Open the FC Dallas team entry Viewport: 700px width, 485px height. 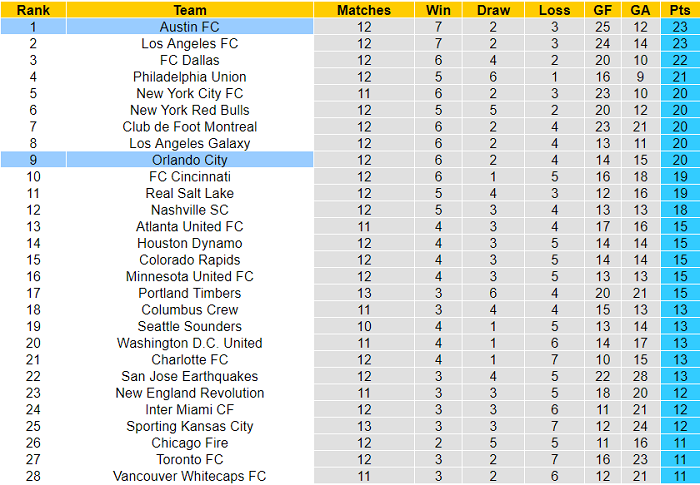click(x=189, y=60)
